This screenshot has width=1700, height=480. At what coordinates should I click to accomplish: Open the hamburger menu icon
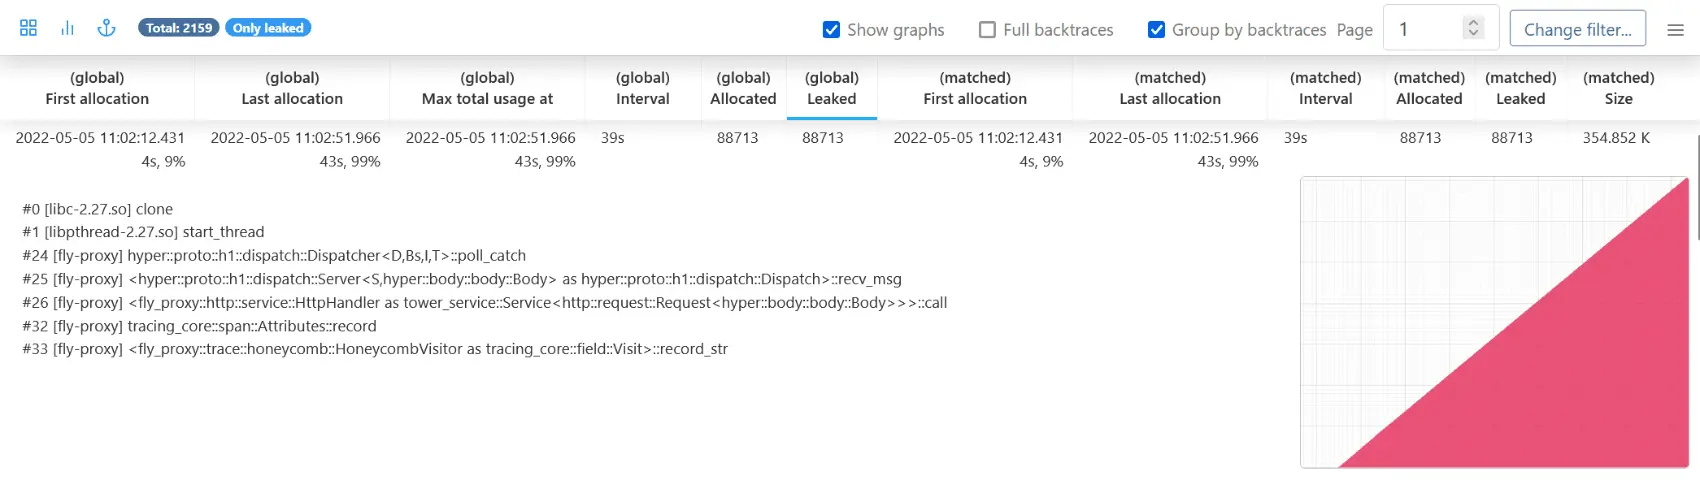click(x=1676, y=30)
